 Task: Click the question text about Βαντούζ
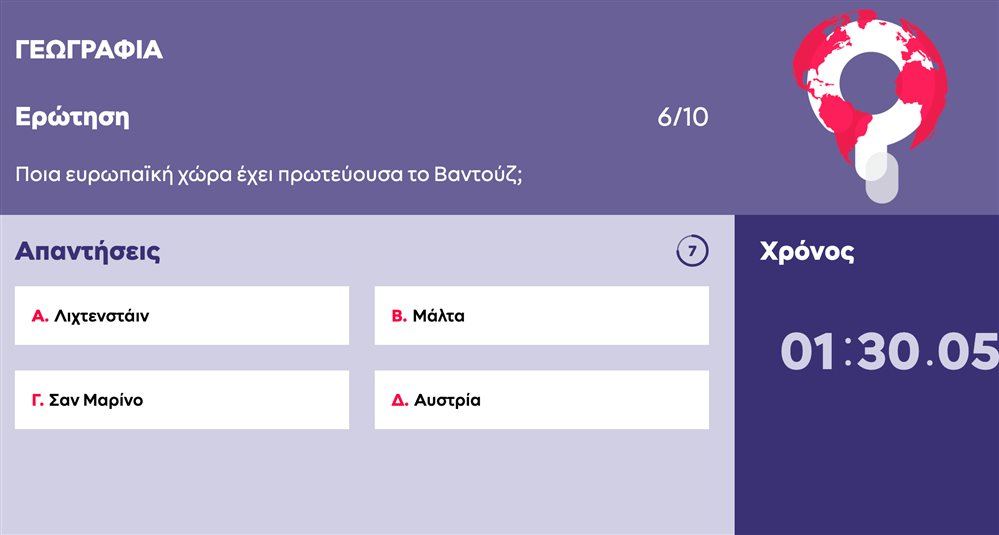click(x=269, y=175)
